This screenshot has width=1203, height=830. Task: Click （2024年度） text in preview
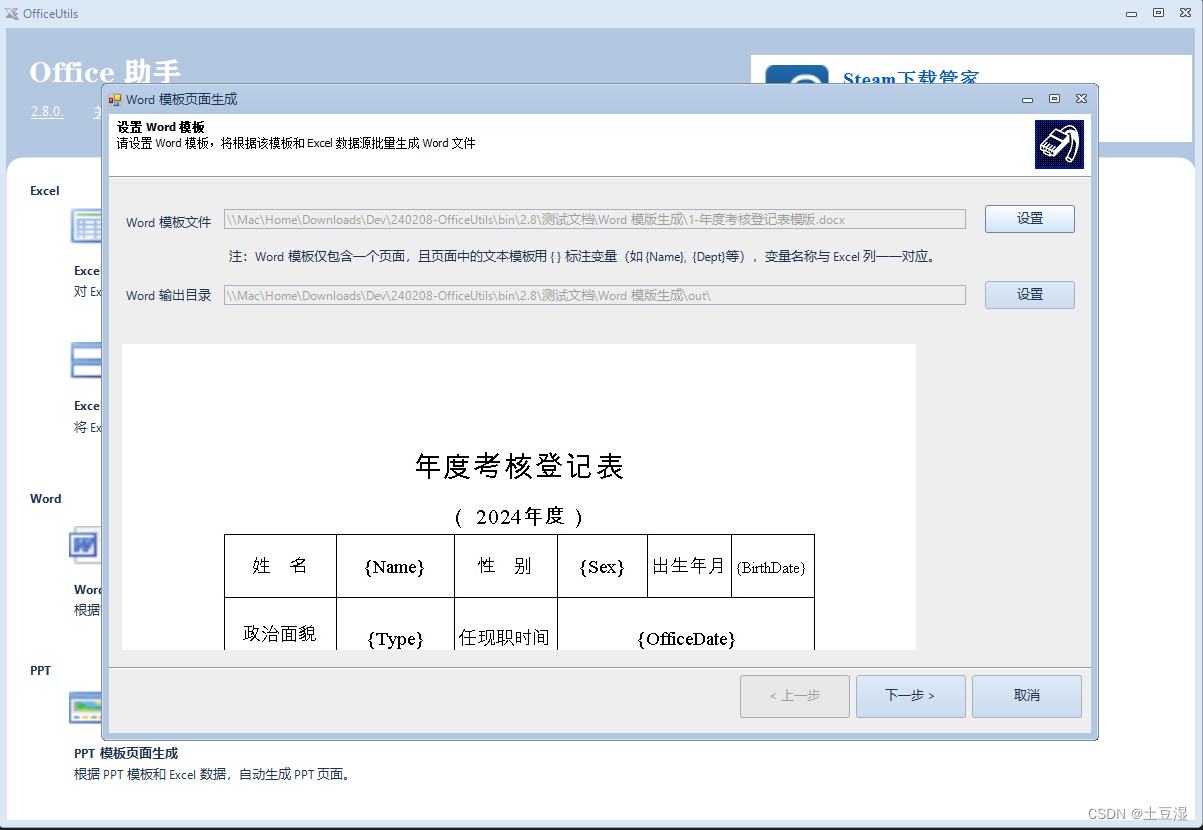tap(519, 517)
